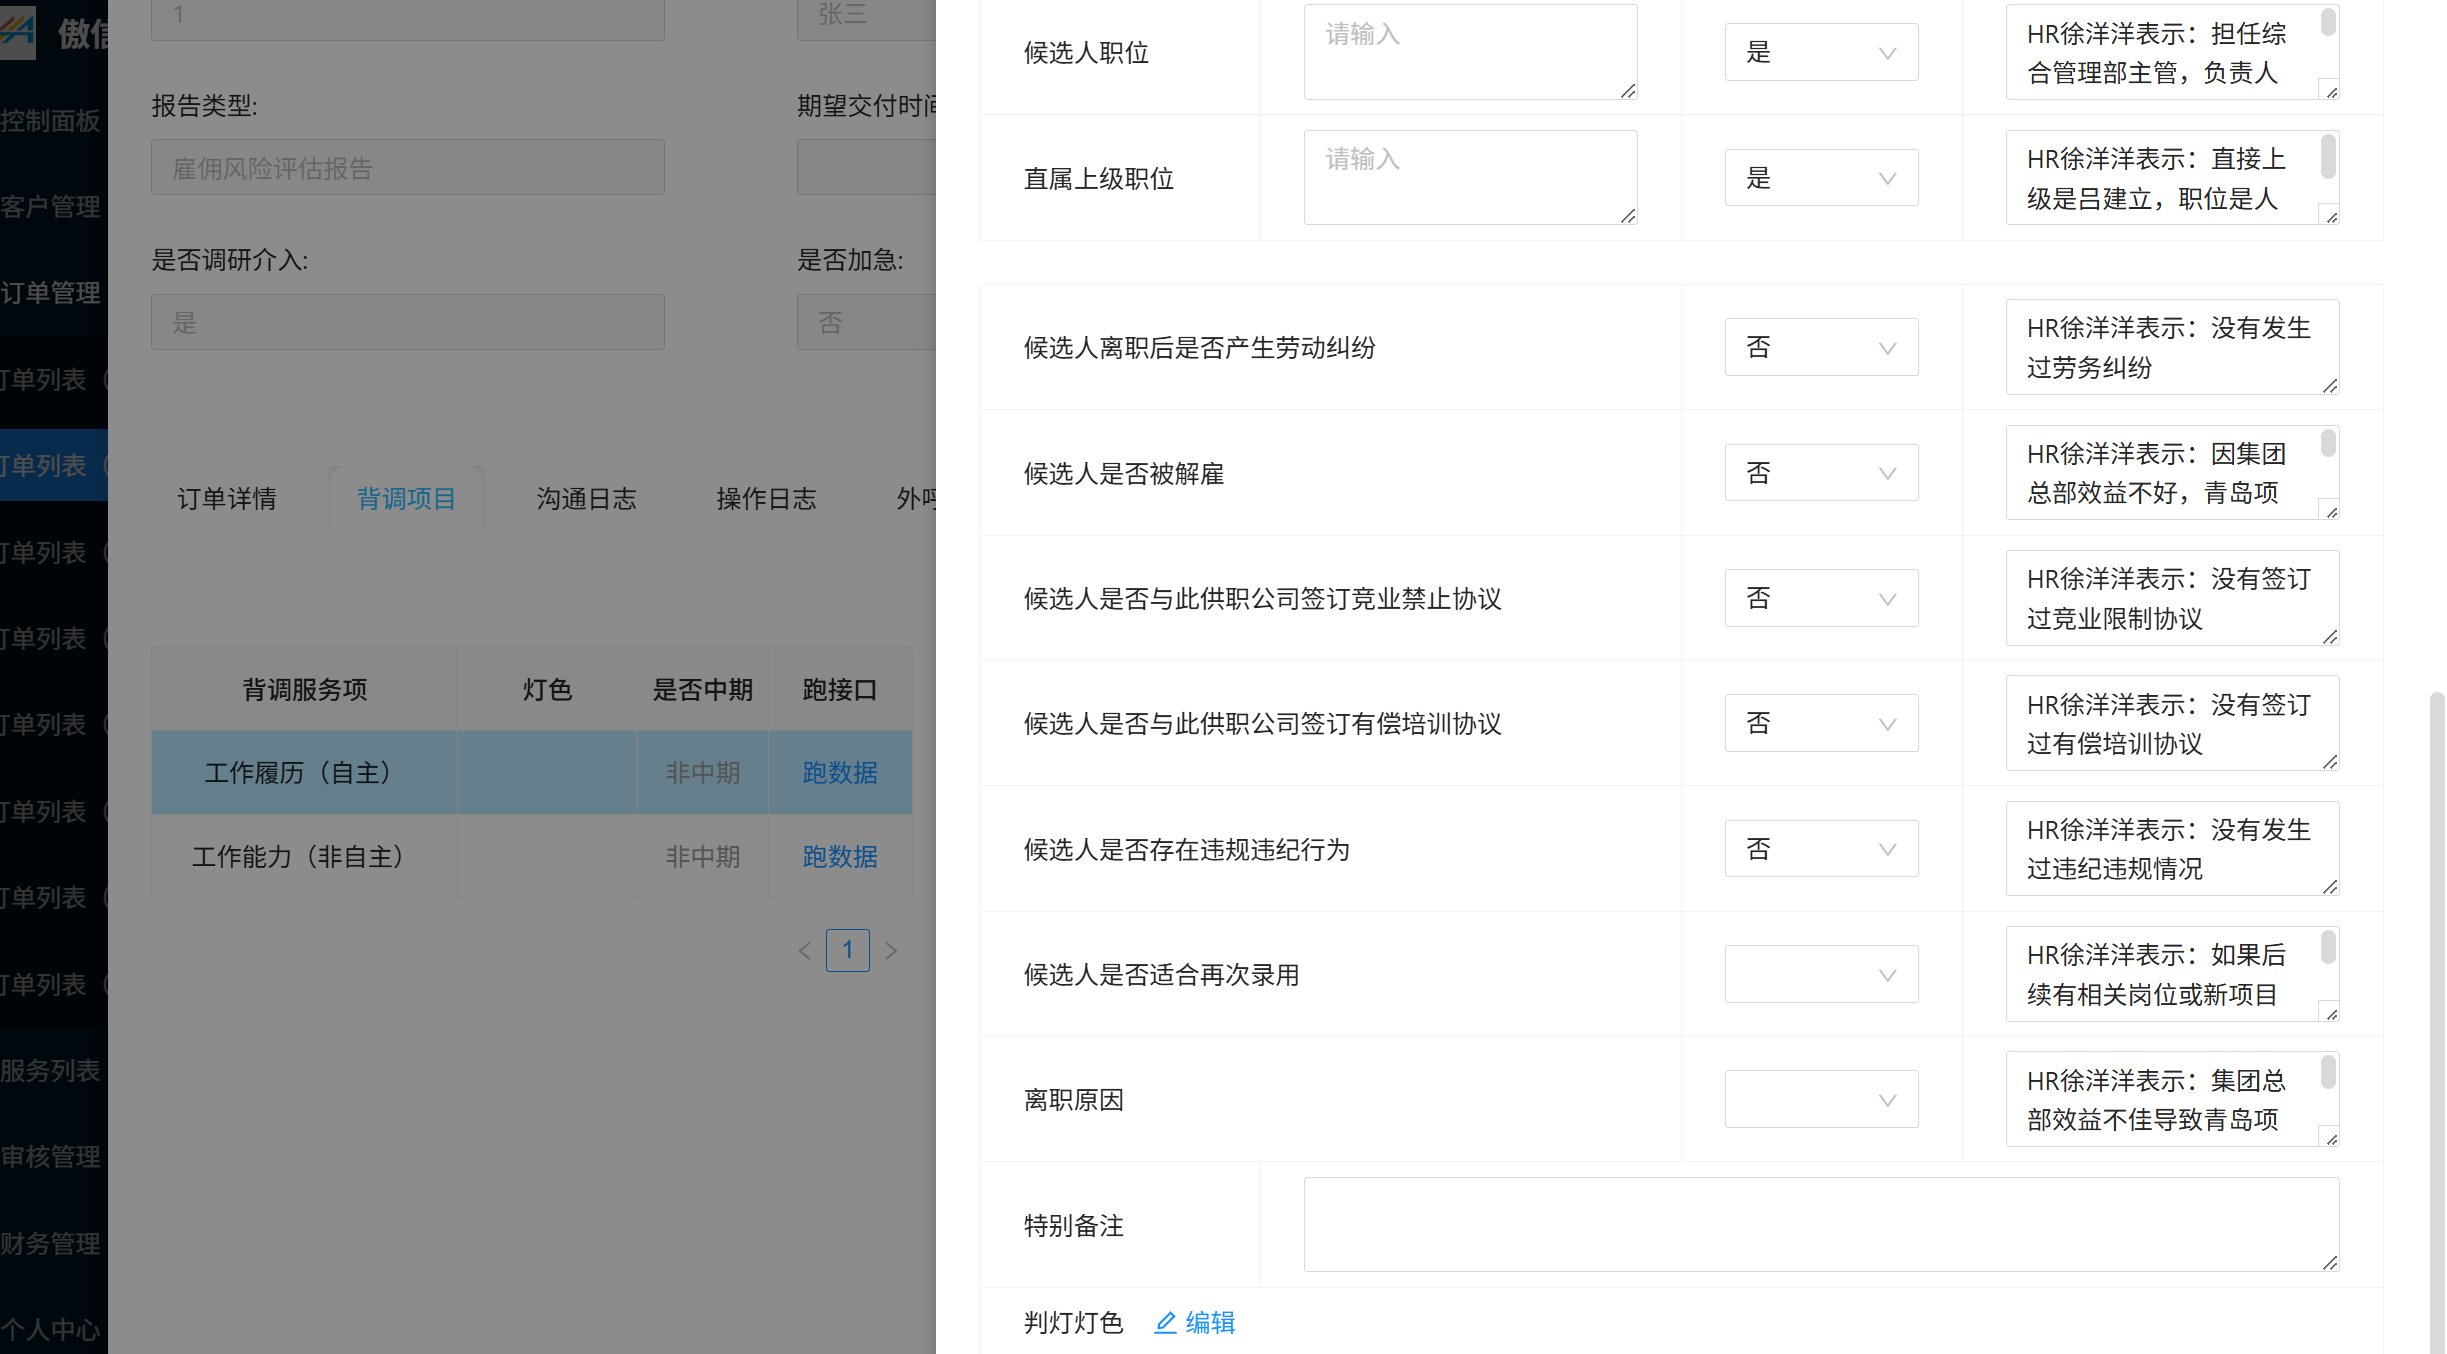Screen dimensions: 2447x1354
Task: Click the 期望交付时间 field
Action: point(866,167)
